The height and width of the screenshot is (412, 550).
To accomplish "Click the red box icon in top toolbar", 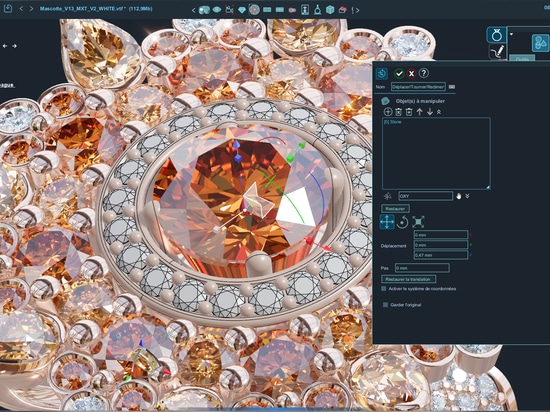I will pos(342,10).
